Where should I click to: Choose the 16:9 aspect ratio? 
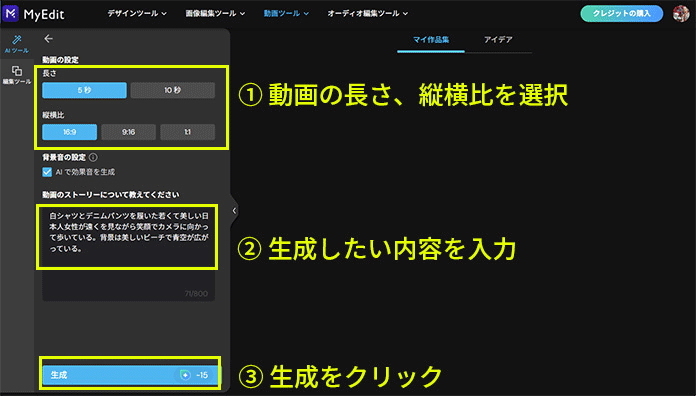(x=69, y=132)
